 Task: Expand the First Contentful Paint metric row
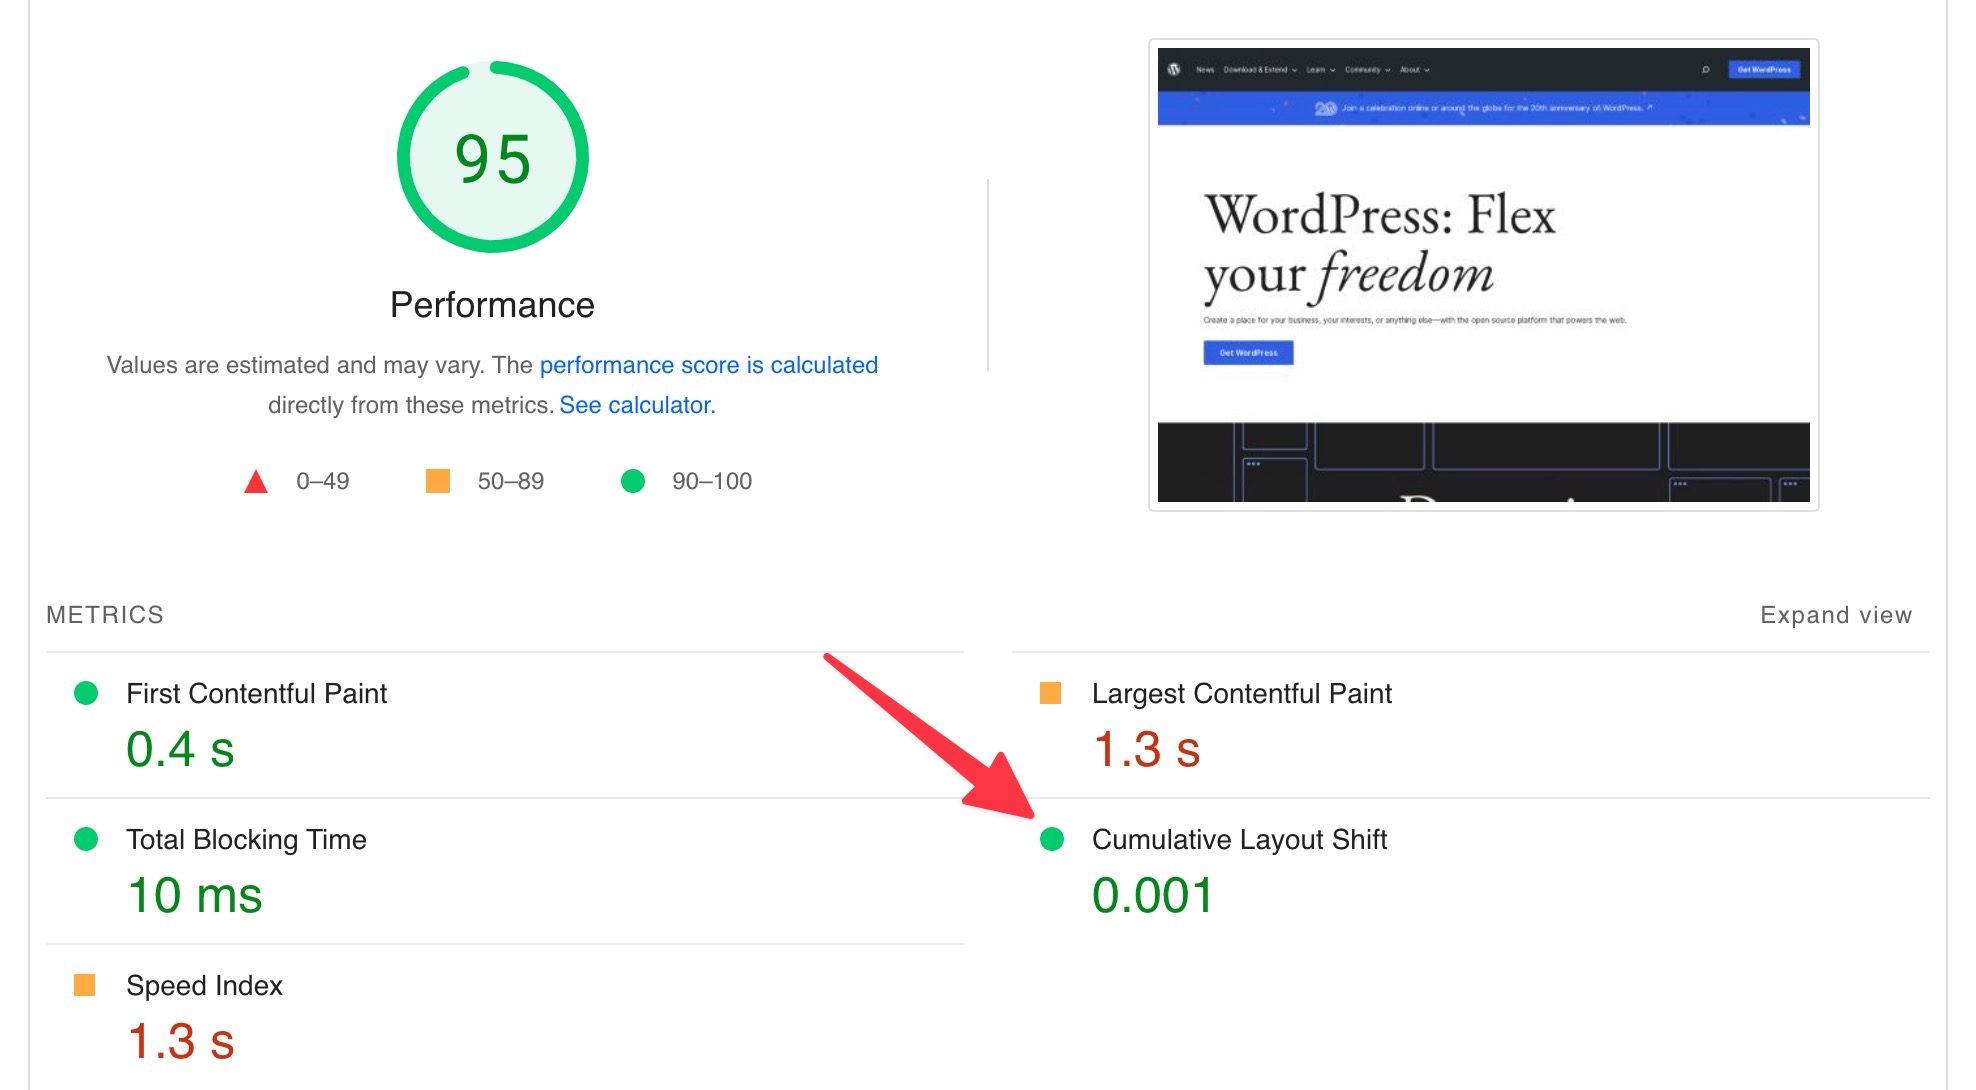[x=256, y=694]
